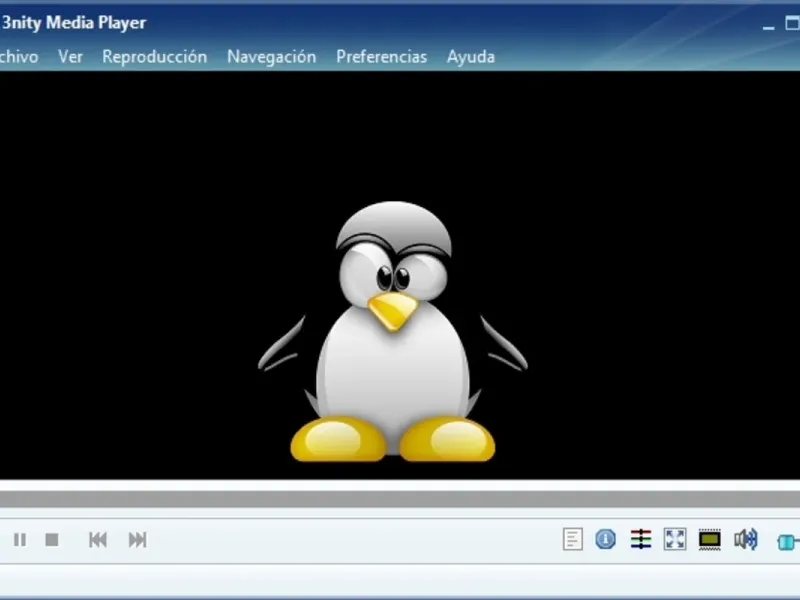Viewport: 800px width, 600px height.
Task: Open the Navegación menu
Action: [271, 57]
